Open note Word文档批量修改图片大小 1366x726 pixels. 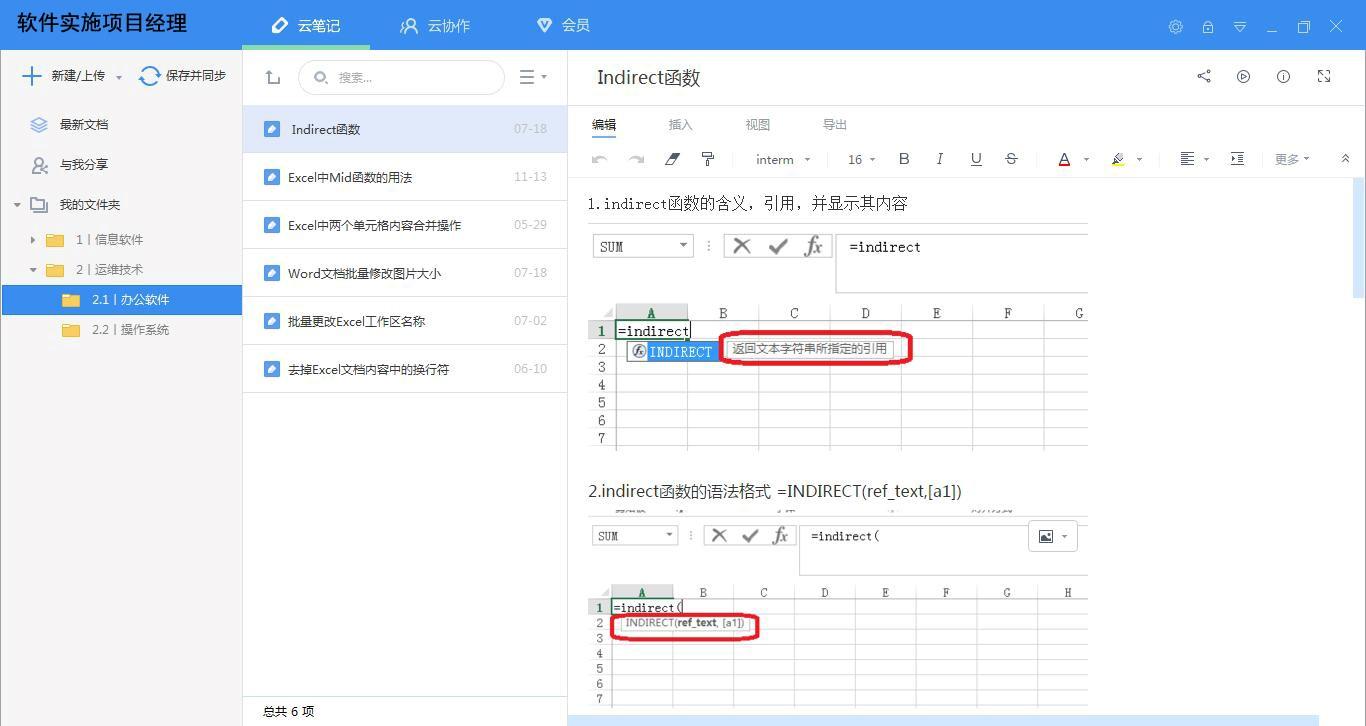[x=404, y=273]
